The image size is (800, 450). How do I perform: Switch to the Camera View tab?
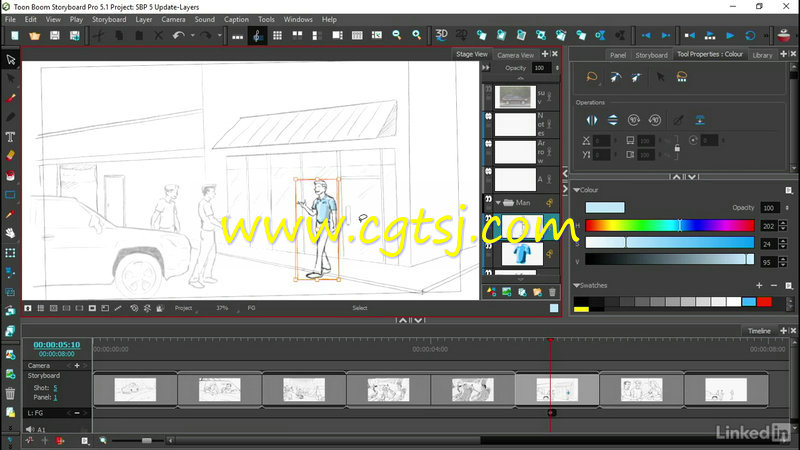click(515, 55)
